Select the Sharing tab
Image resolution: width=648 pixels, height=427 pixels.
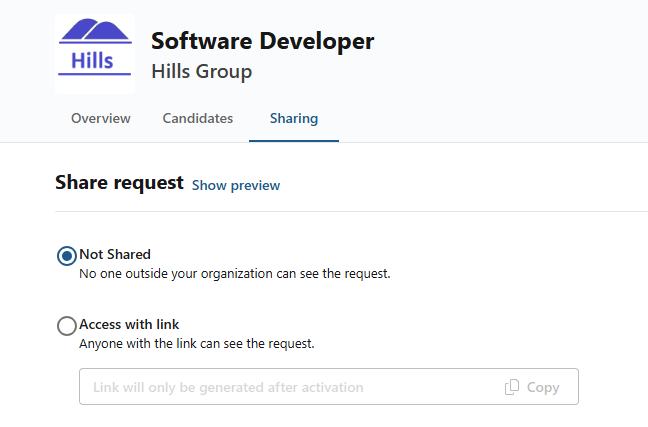(x=294, y=119)
